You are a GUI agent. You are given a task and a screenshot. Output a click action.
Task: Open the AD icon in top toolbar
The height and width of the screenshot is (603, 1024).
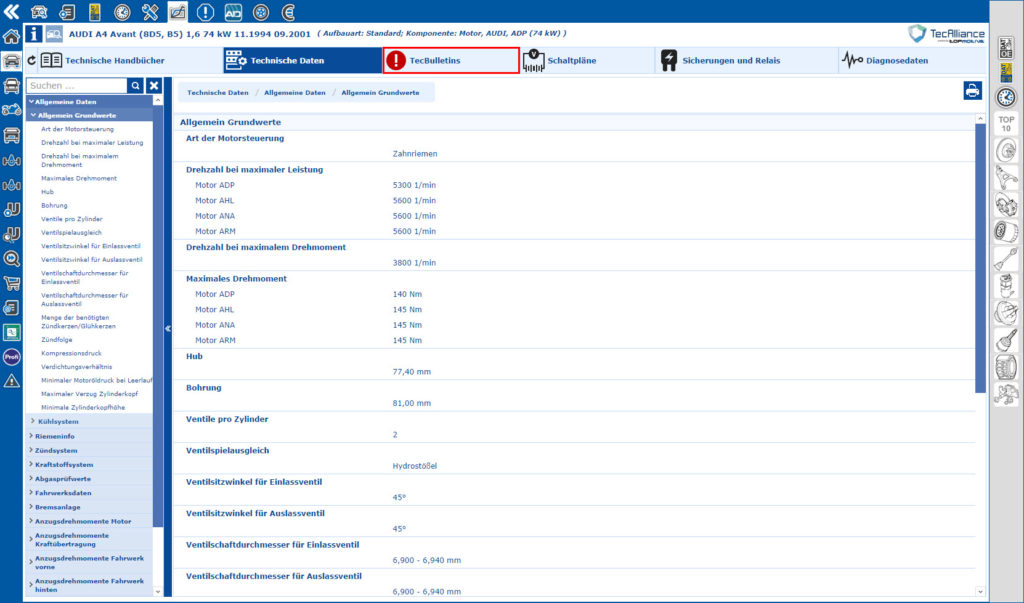233,12
